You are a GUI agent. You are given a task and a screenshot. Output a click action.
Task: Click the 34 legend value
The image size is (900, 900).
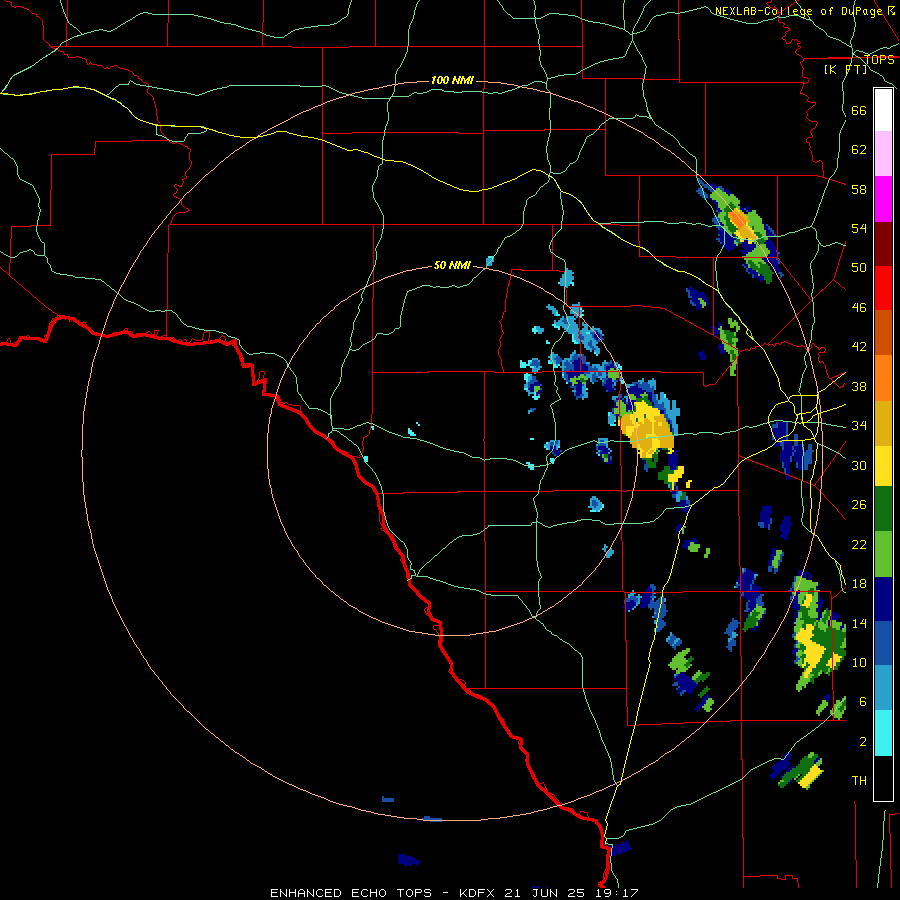(859, 426)
